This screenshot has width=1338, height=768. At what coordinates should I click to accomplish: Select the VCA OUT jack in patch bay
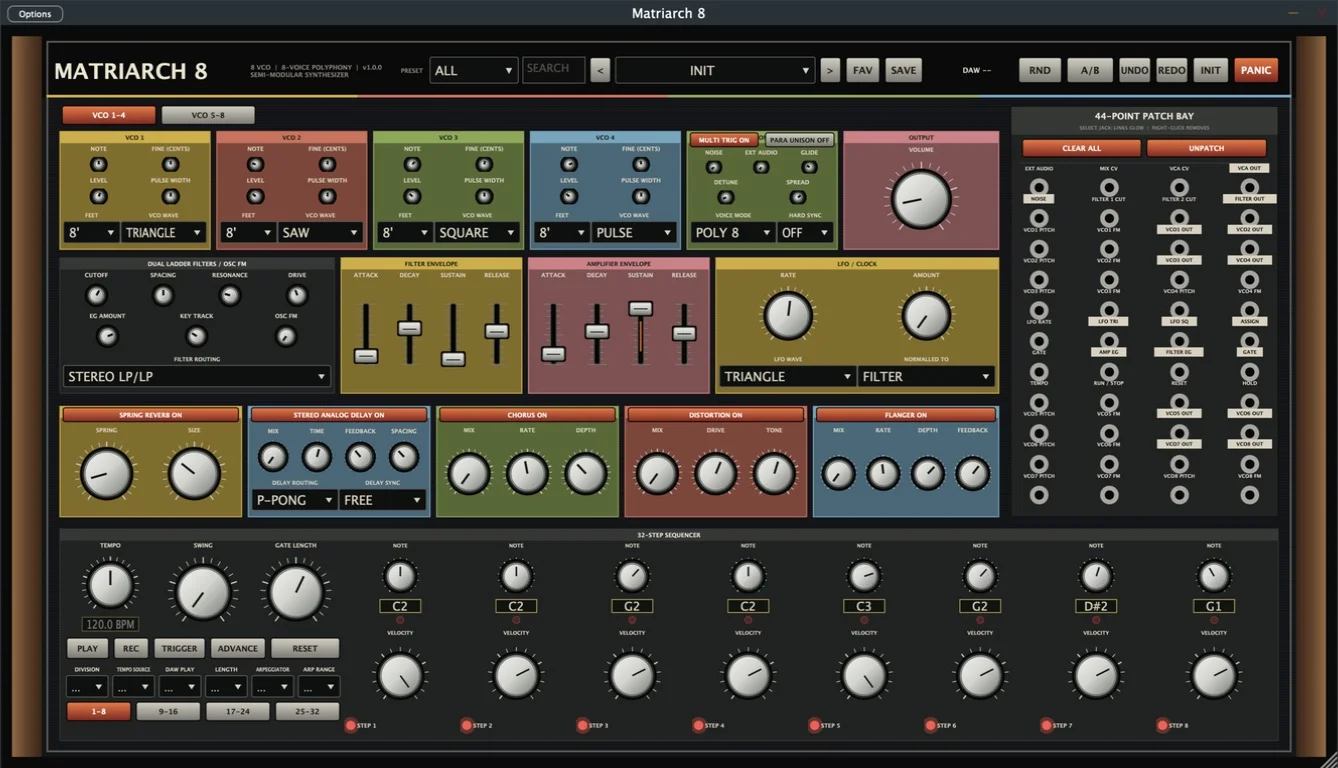(1249, 187)
